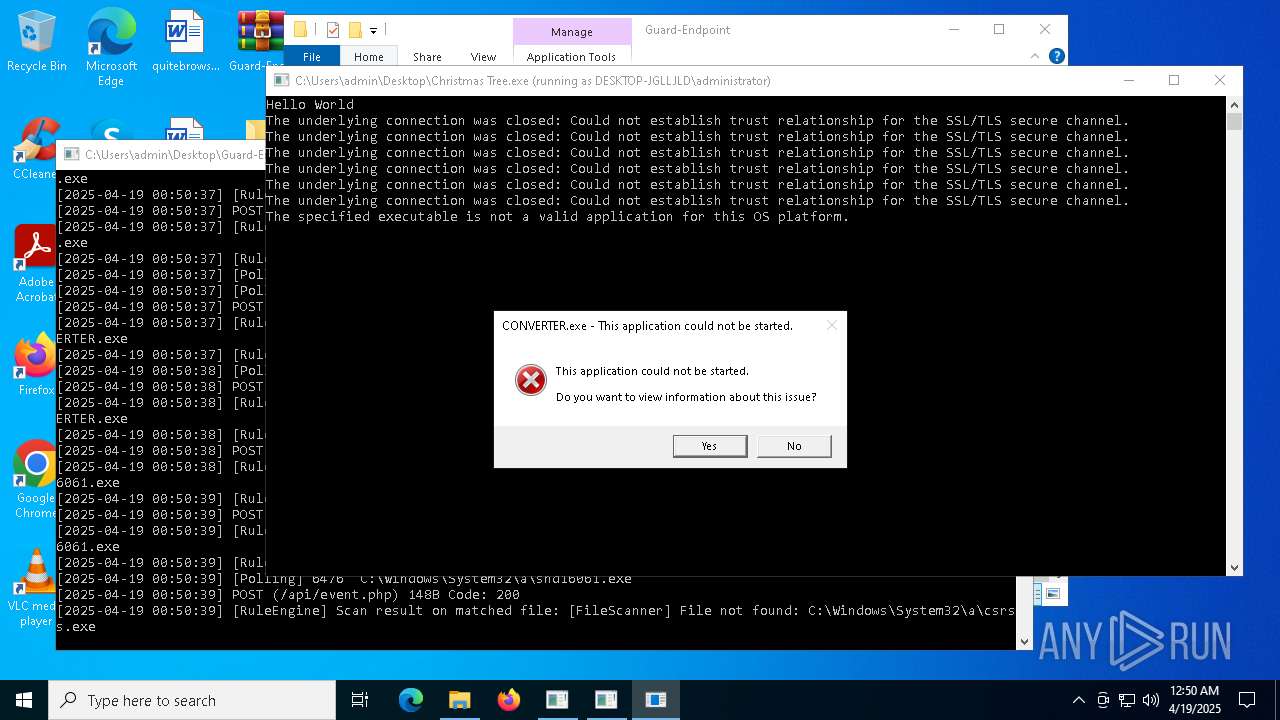The height and width of the screenshot is (720, 1280).
Task: Open the File tab in Guard-Endpoint Explorer
Action: click(x=312, y=57)
